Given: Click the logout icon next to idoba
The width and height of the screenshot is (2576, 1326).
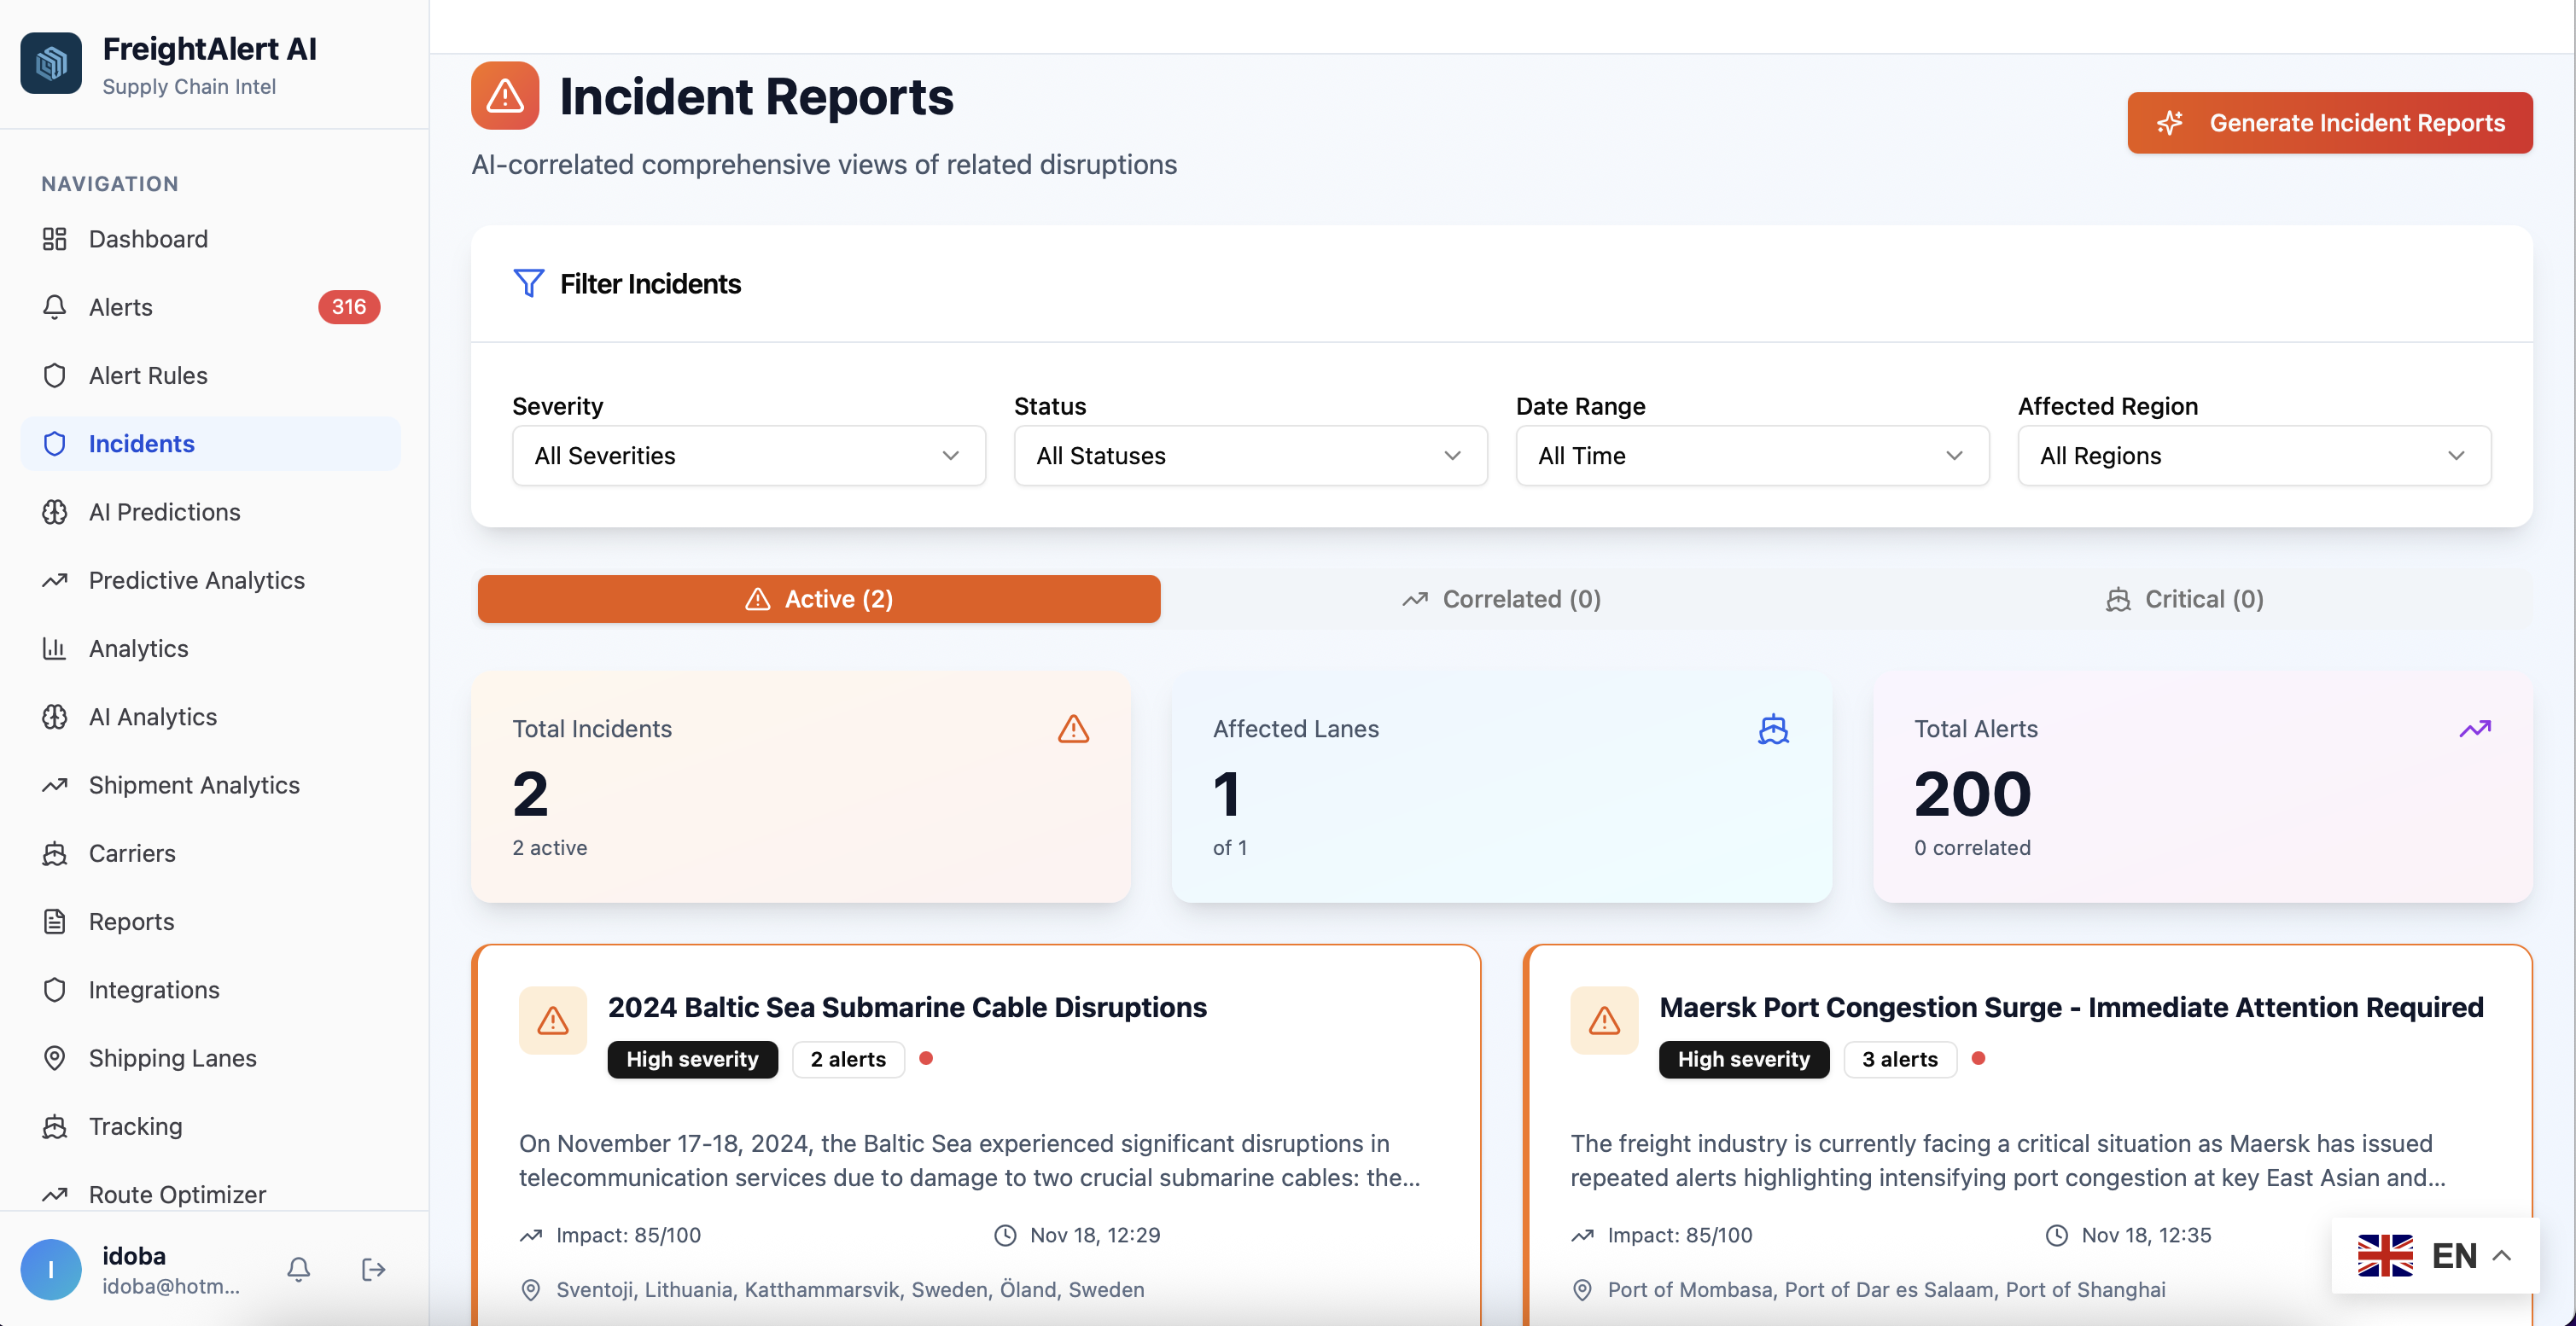Looking at the screenshot, I should tap(372, 1269).
